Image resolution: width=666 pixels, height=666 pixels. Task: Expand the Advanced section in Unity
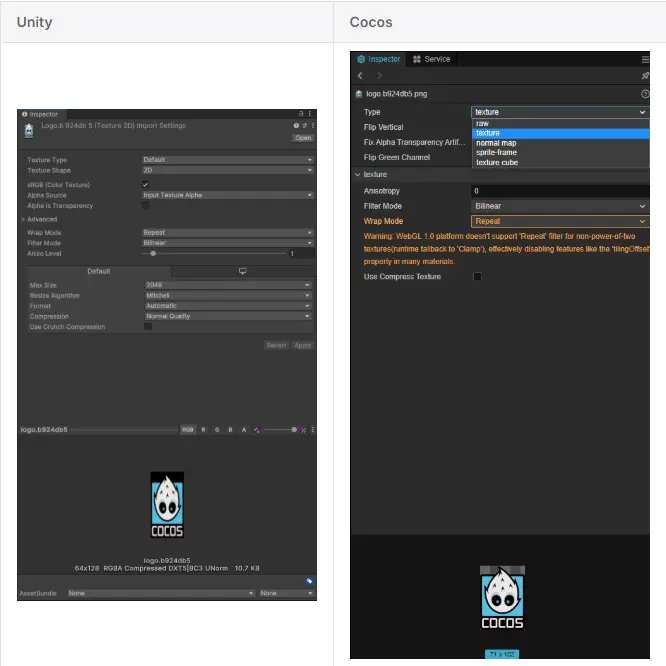(x=23, y=219)
